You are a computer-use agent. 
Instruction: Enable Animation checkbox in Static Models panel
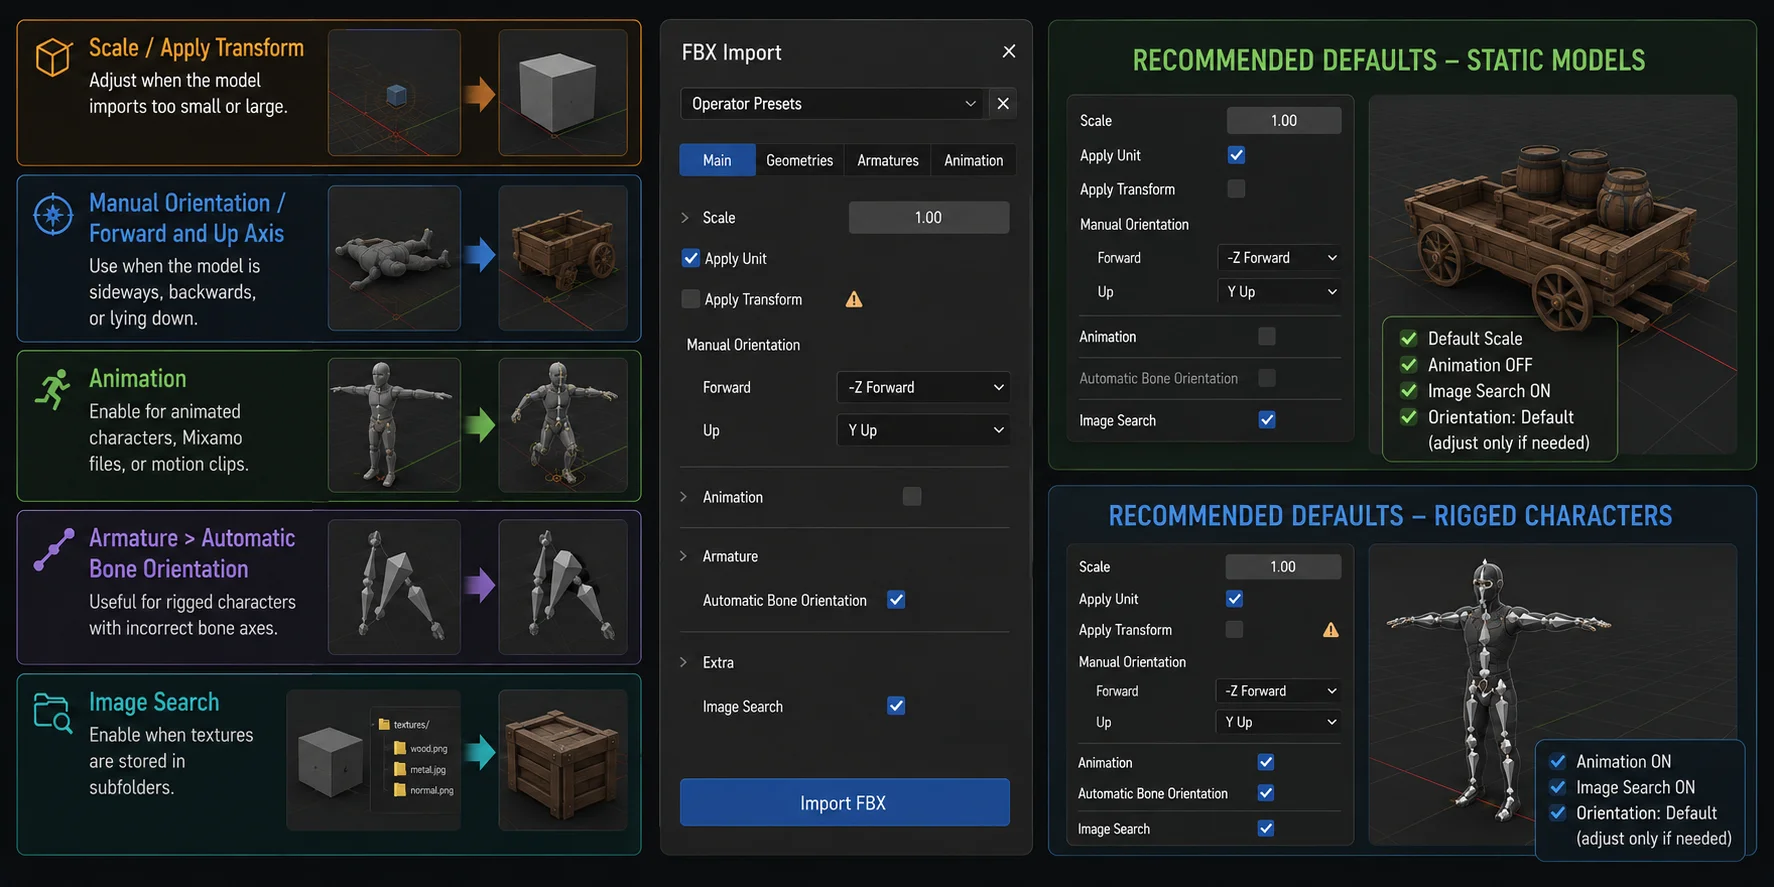click(x=1267, y=336)
